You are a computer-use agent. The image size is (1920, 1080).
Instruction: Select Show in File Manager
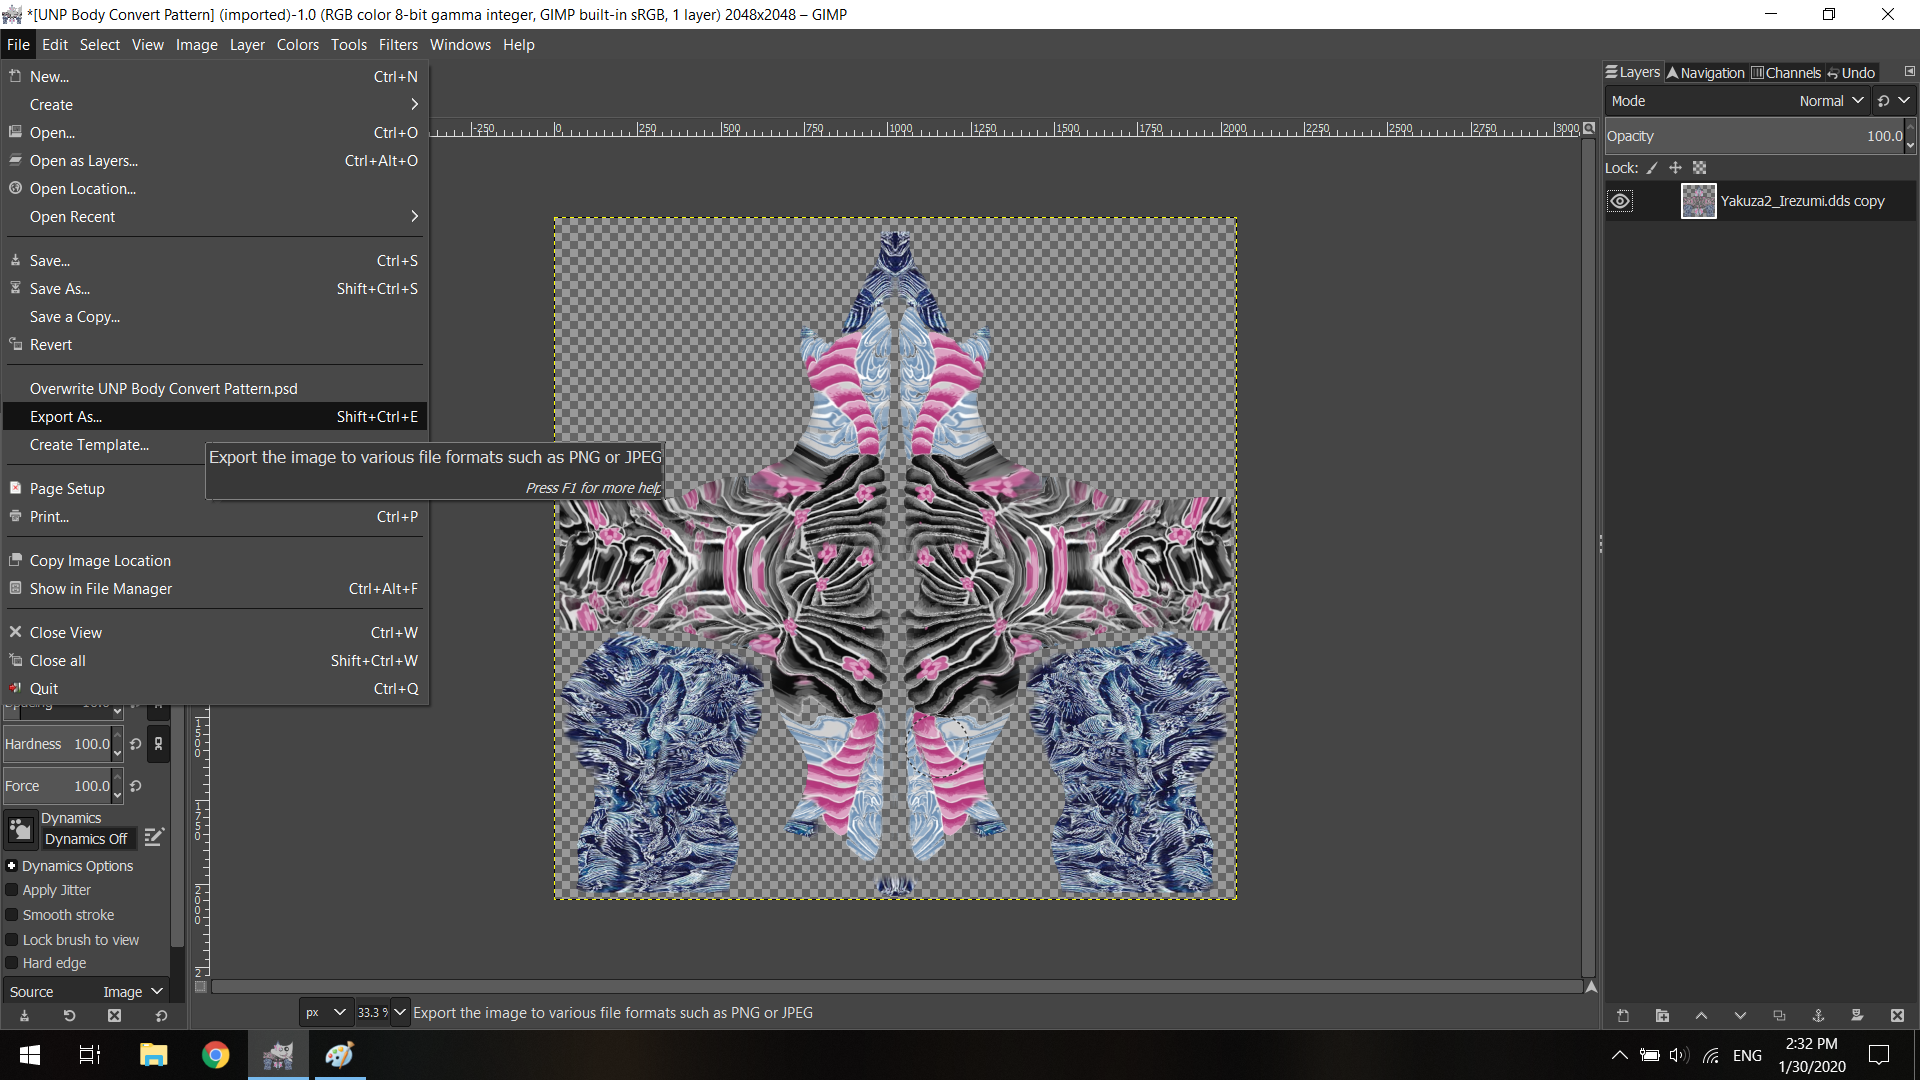click(x=215, y=589)
